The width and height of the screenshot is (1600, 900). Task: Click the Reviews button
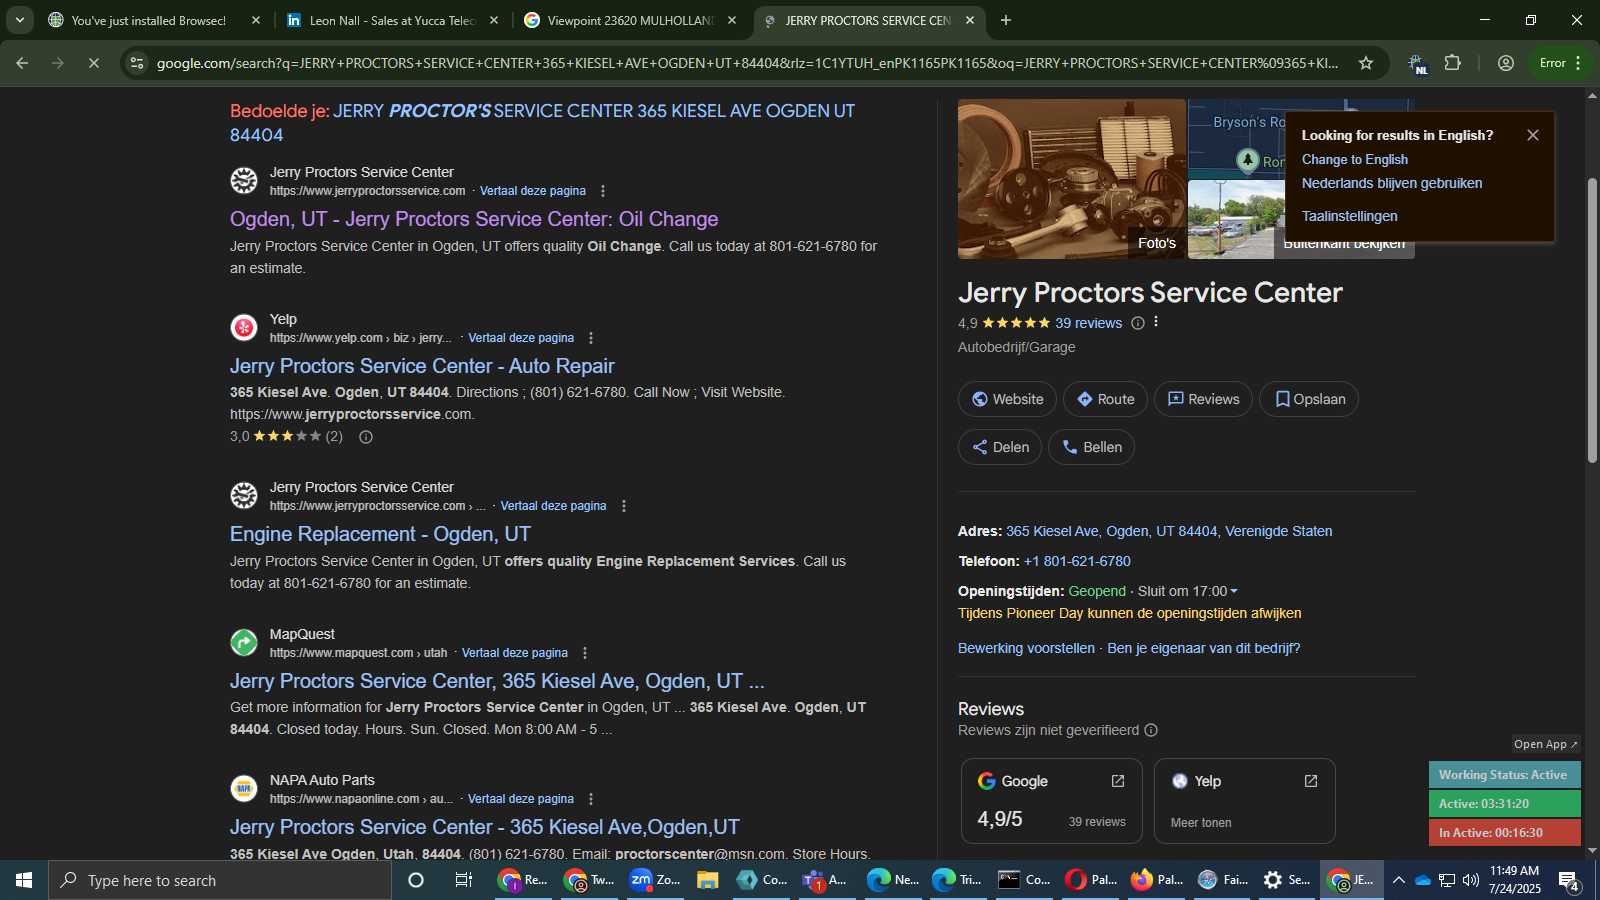click(x=1203, y=399)
